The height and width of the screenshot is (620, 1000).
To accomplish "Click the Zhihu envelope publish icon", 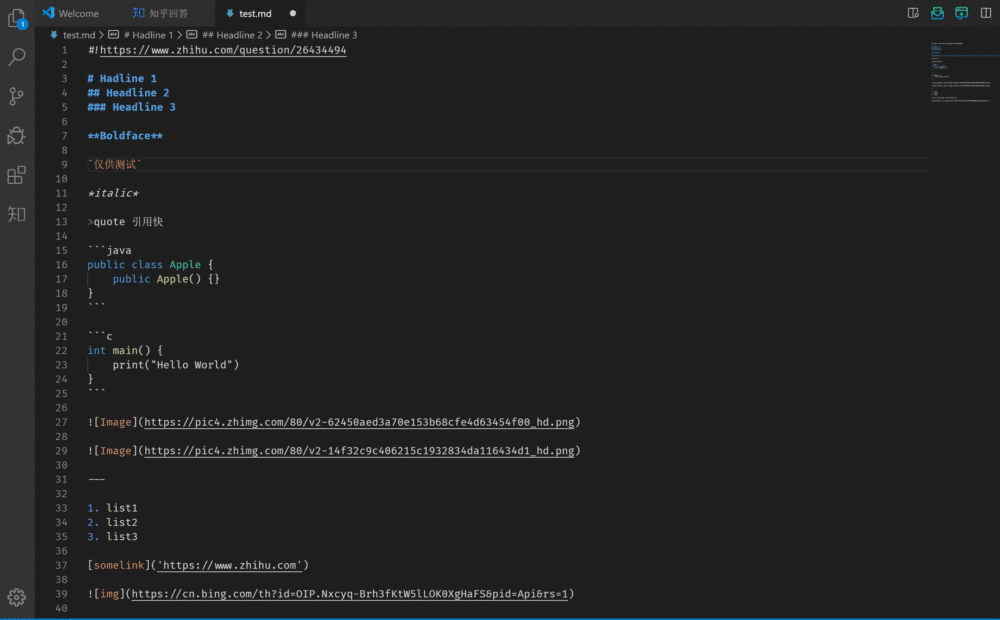I will coord(937,13).
